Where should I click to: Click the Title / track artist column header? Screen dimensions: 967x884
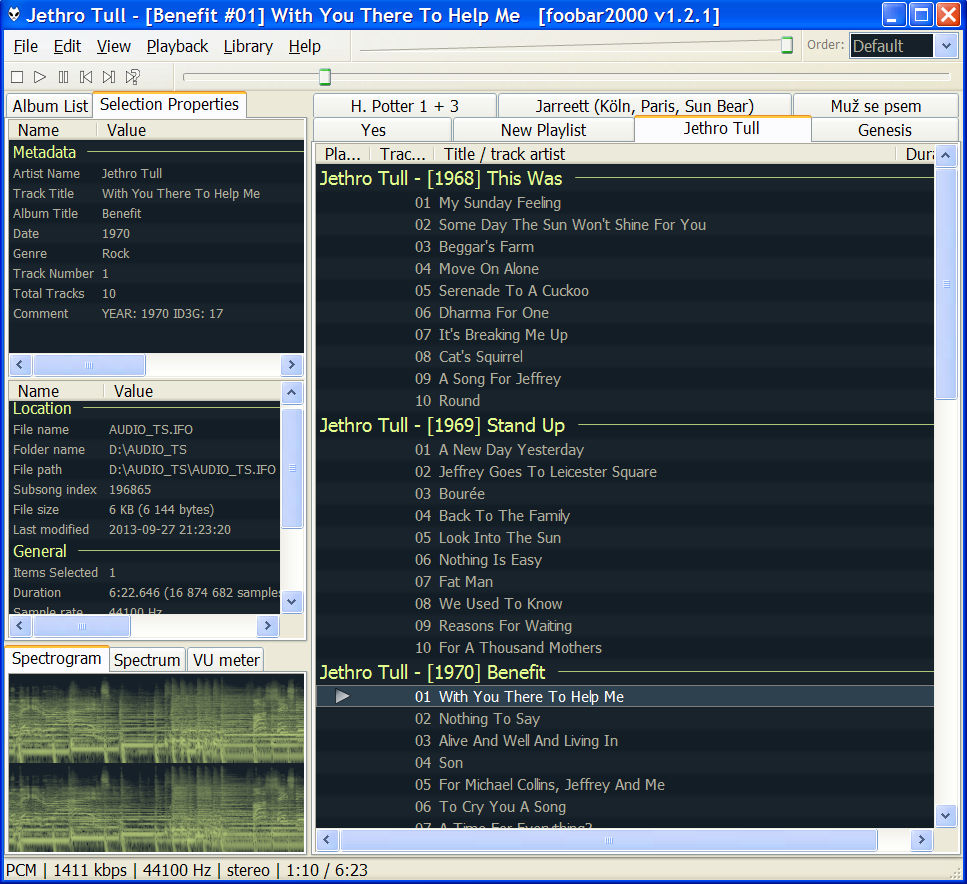tap(504, 154)
